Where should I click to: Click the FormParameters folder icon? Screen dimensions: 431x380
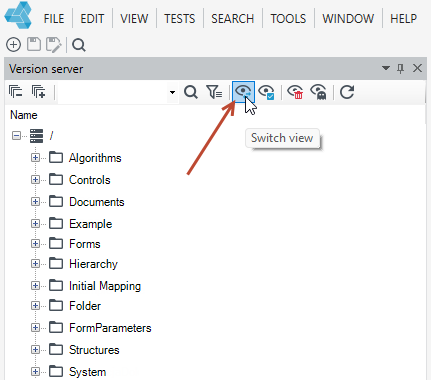pos(56,327)
